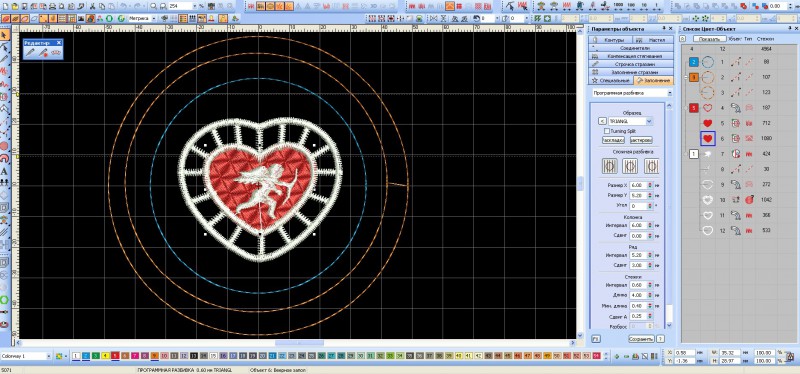The height and width of the screenshot is (374, 800).
Task: Click the New design icon in top toolbar
Action: coord(6,6)
